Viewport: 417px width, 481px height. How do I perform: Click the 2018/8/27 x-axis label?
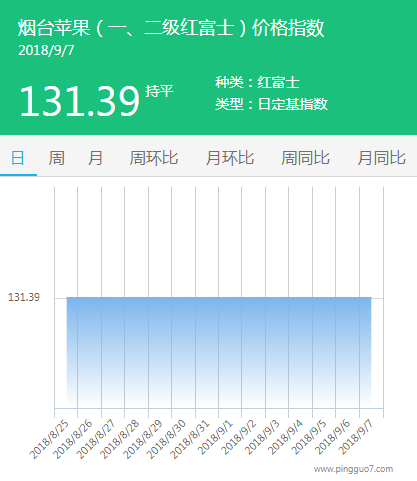(96, 439)
